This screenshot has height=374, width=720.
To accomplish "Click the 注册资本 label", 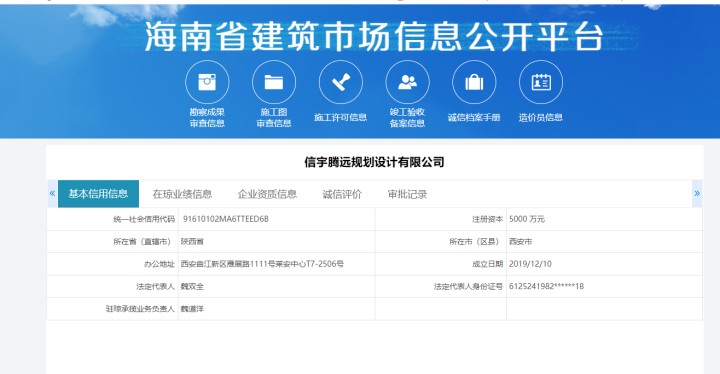I will pyautogui.click(x=488, y=219).
